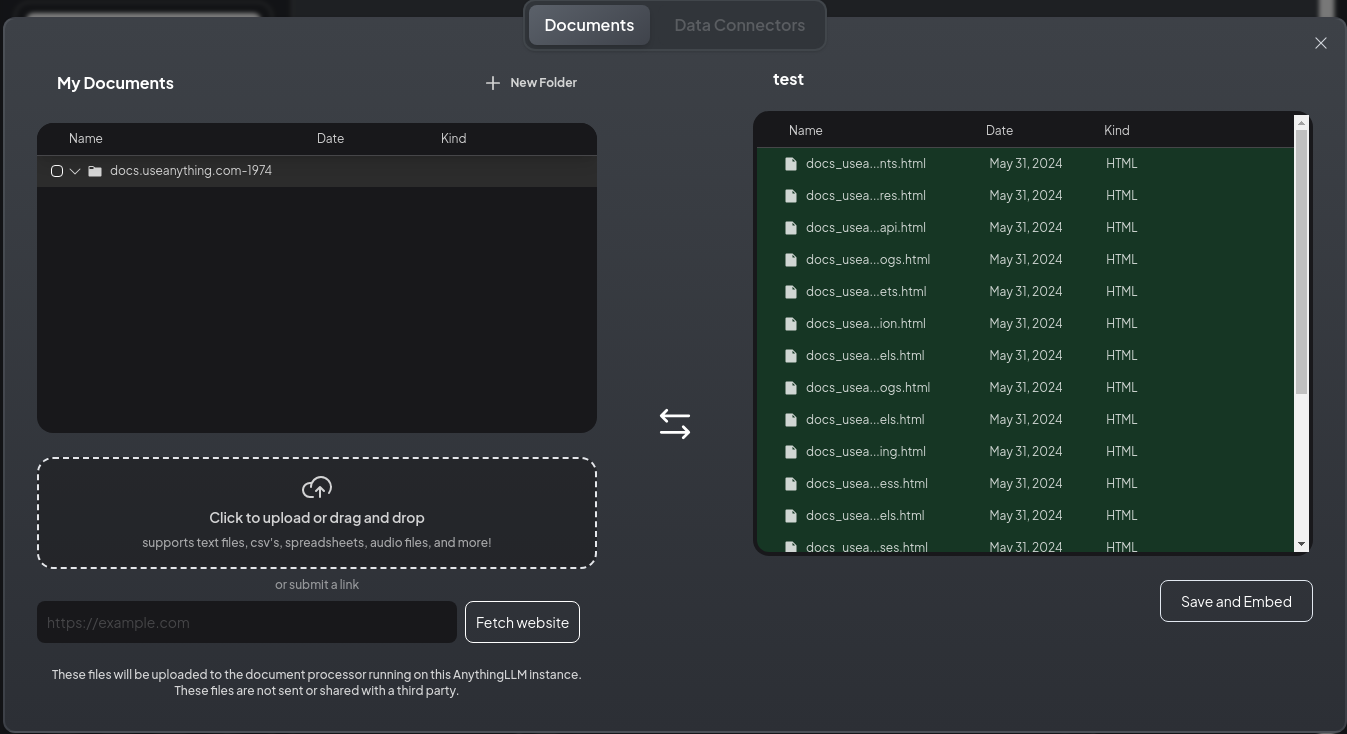Expand the docs.useanything.com-1974 folder chevron
Screen dimensions: 1347x734
coord(74,171)
